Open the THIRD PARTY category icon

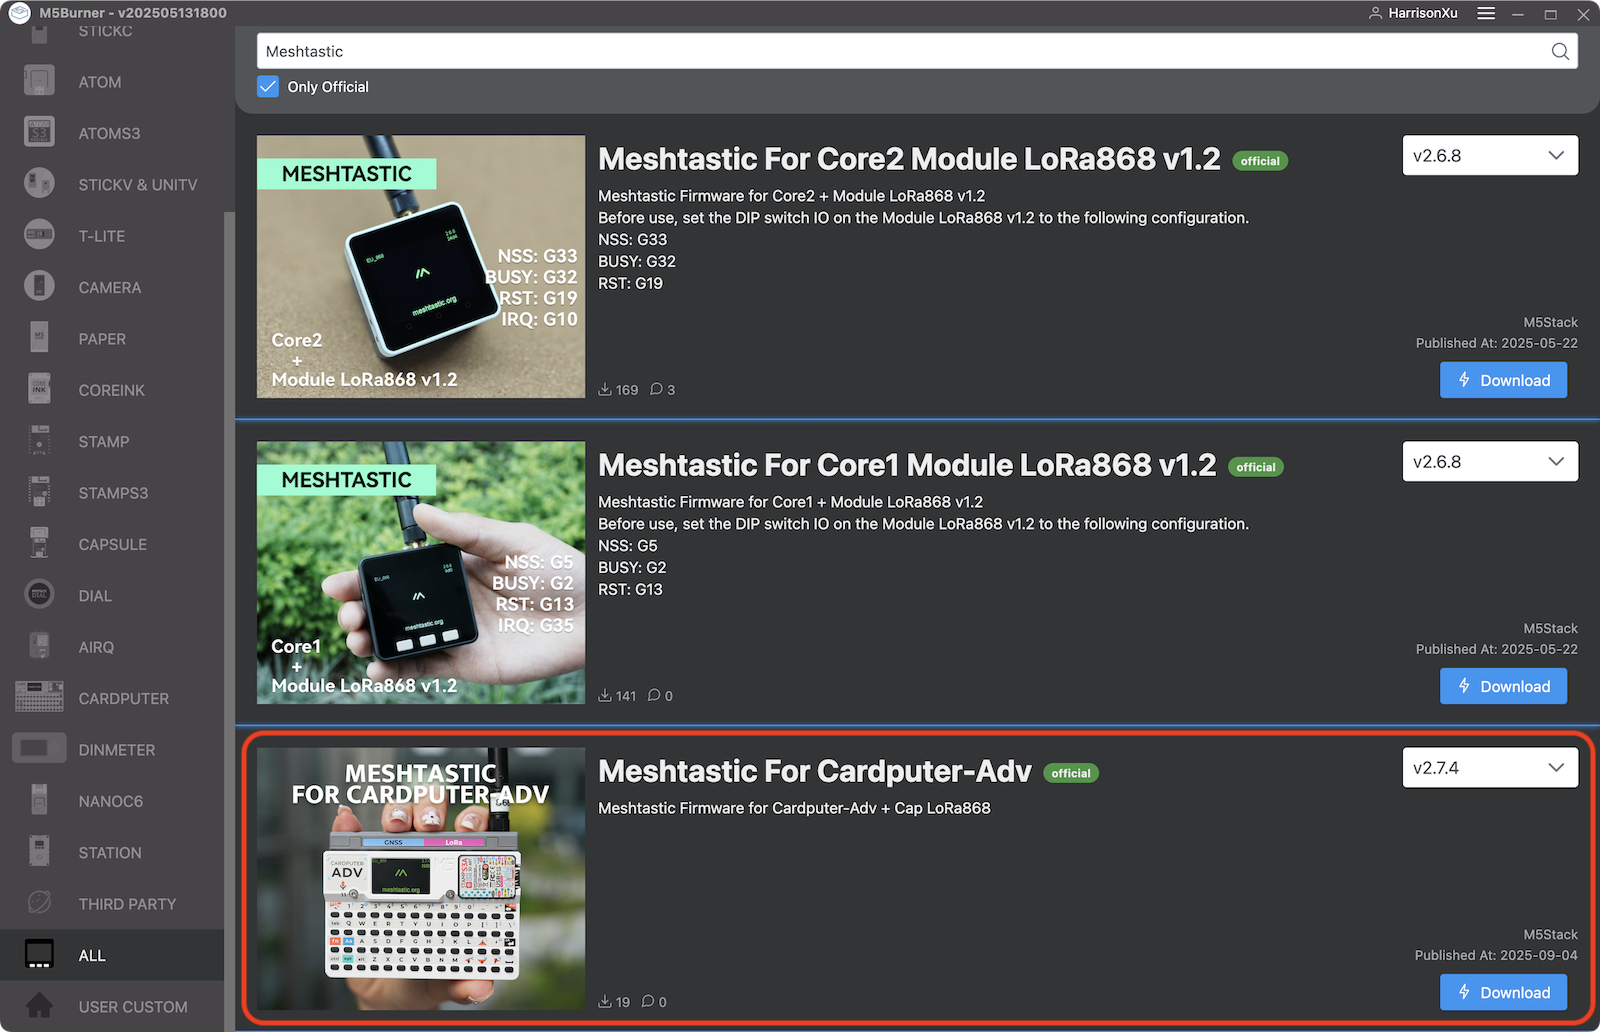39,903
